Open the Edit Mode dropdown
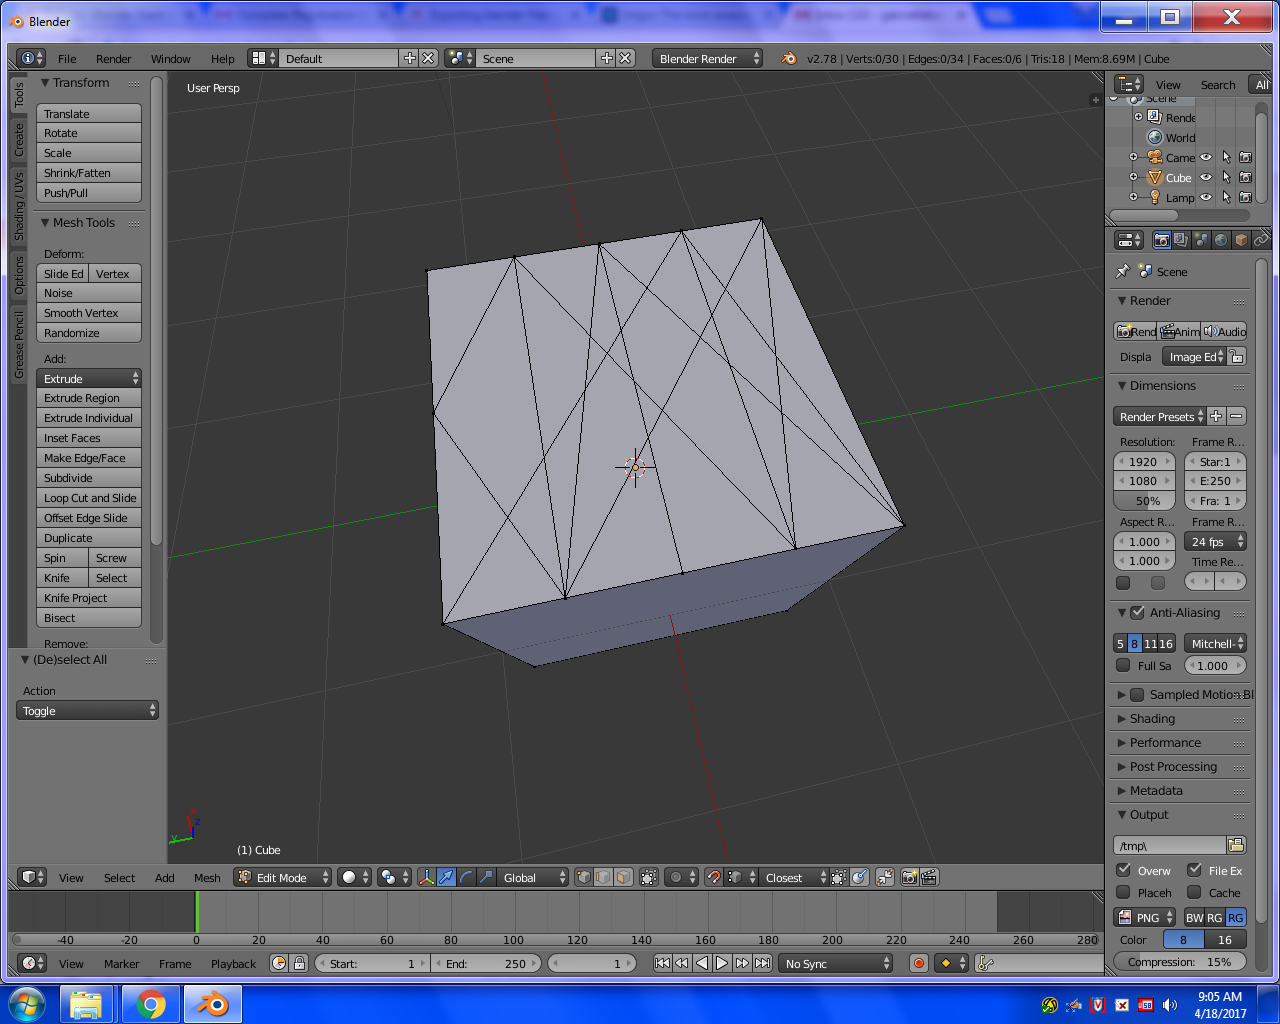The height and width of the screenshot is (1024, 1280). tap(282, 877)
